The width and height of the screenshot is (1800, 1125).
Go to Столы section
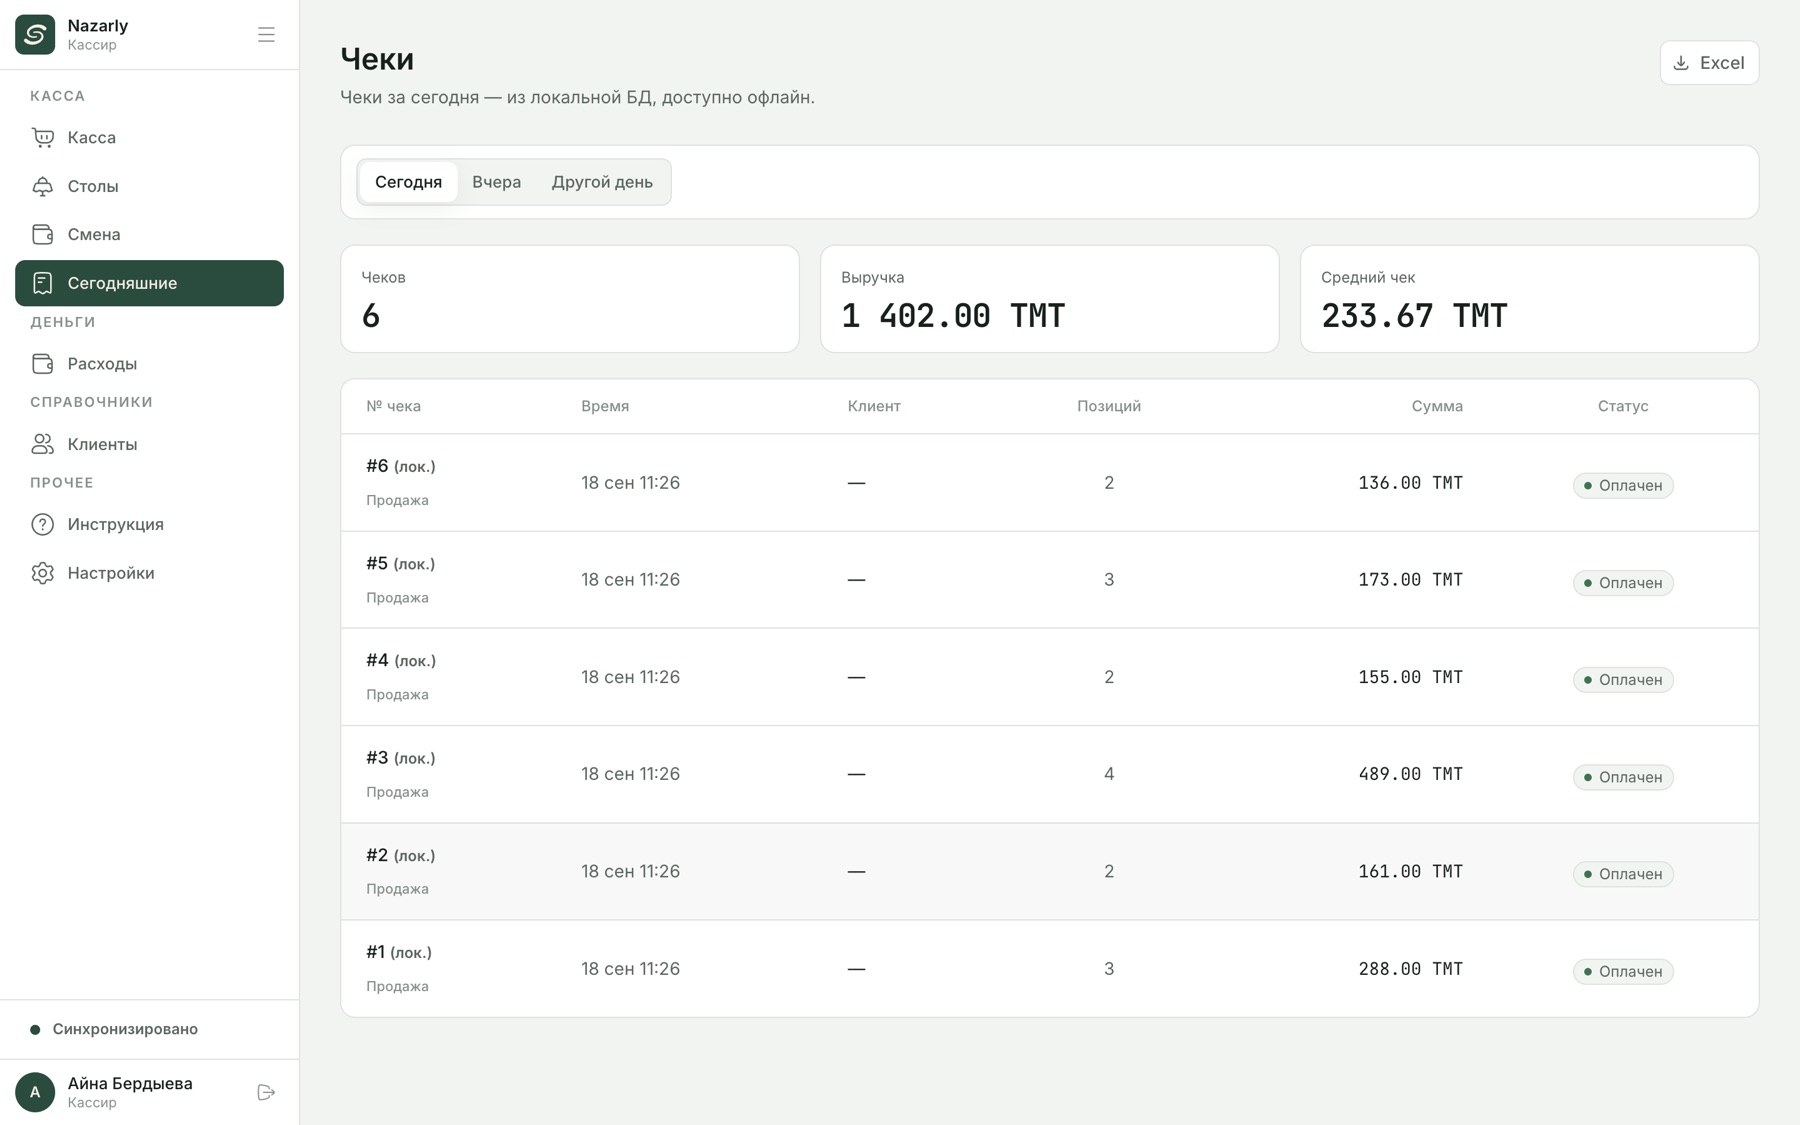(x=149, y=186)
